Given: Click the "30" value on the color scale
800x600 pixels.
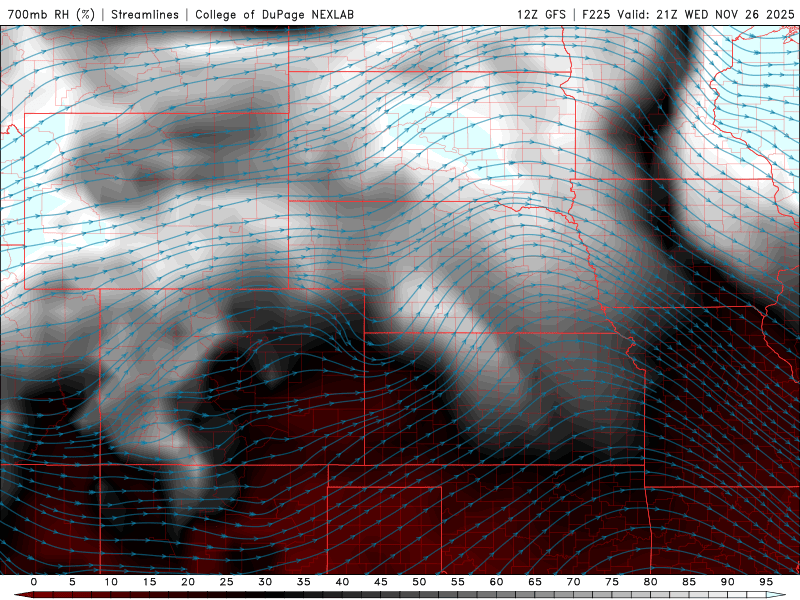Looking at the screenshot, I should point(265,582).
